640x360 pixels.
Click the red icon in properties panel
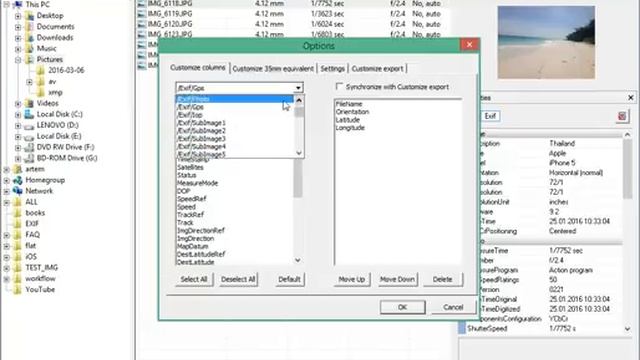tap(622, 116)
